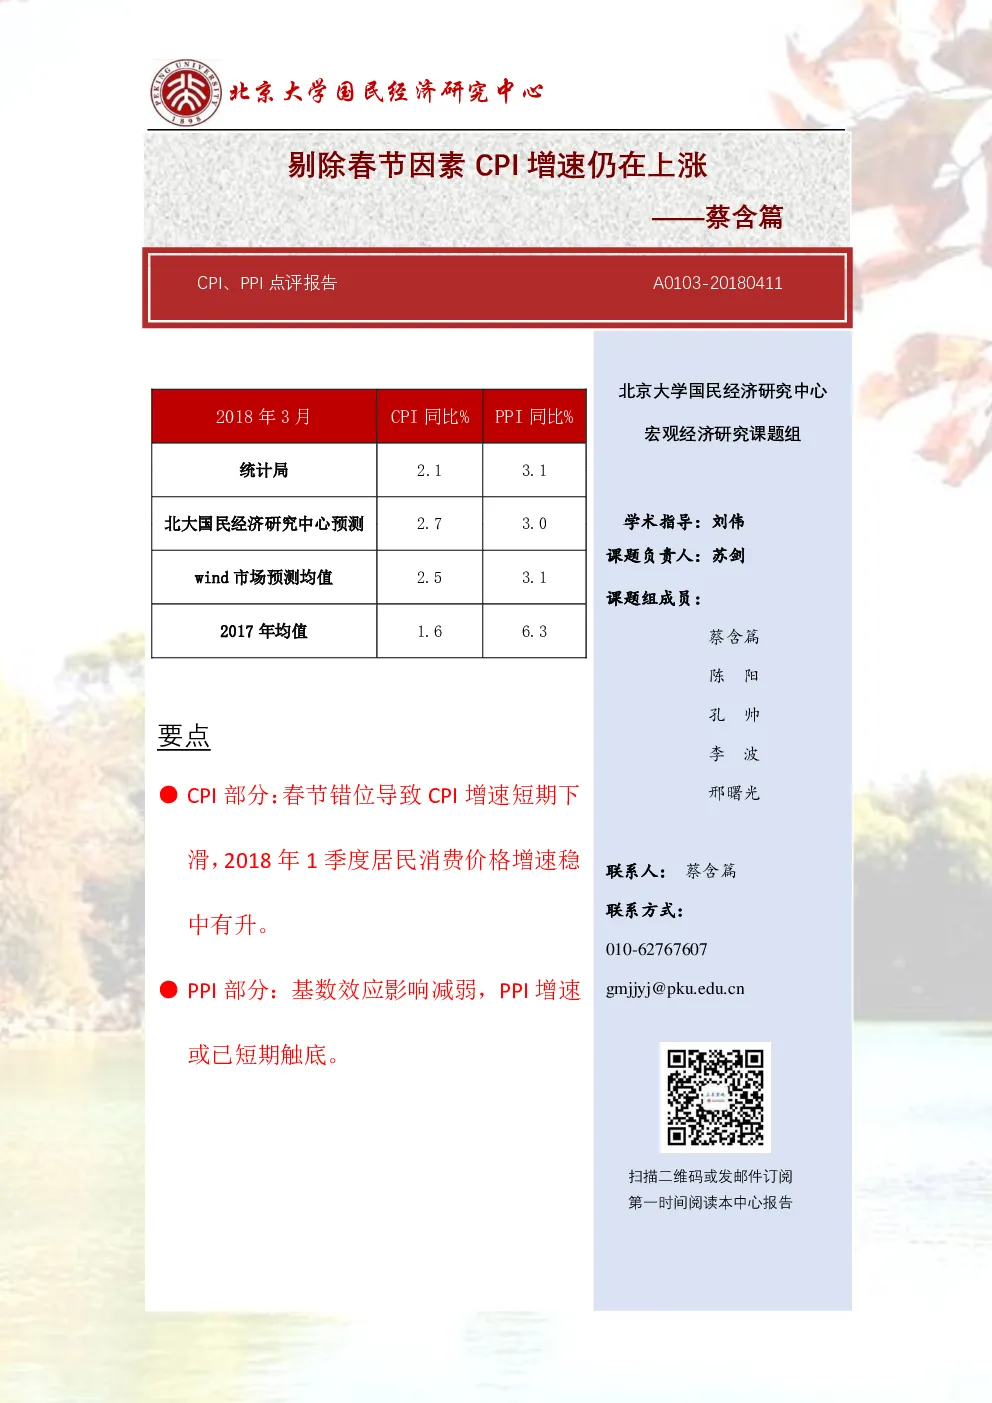Click member name 邢曙光
Image resolution: width=992 pixels, height=1403 pixels.
[x=734, y=793]
